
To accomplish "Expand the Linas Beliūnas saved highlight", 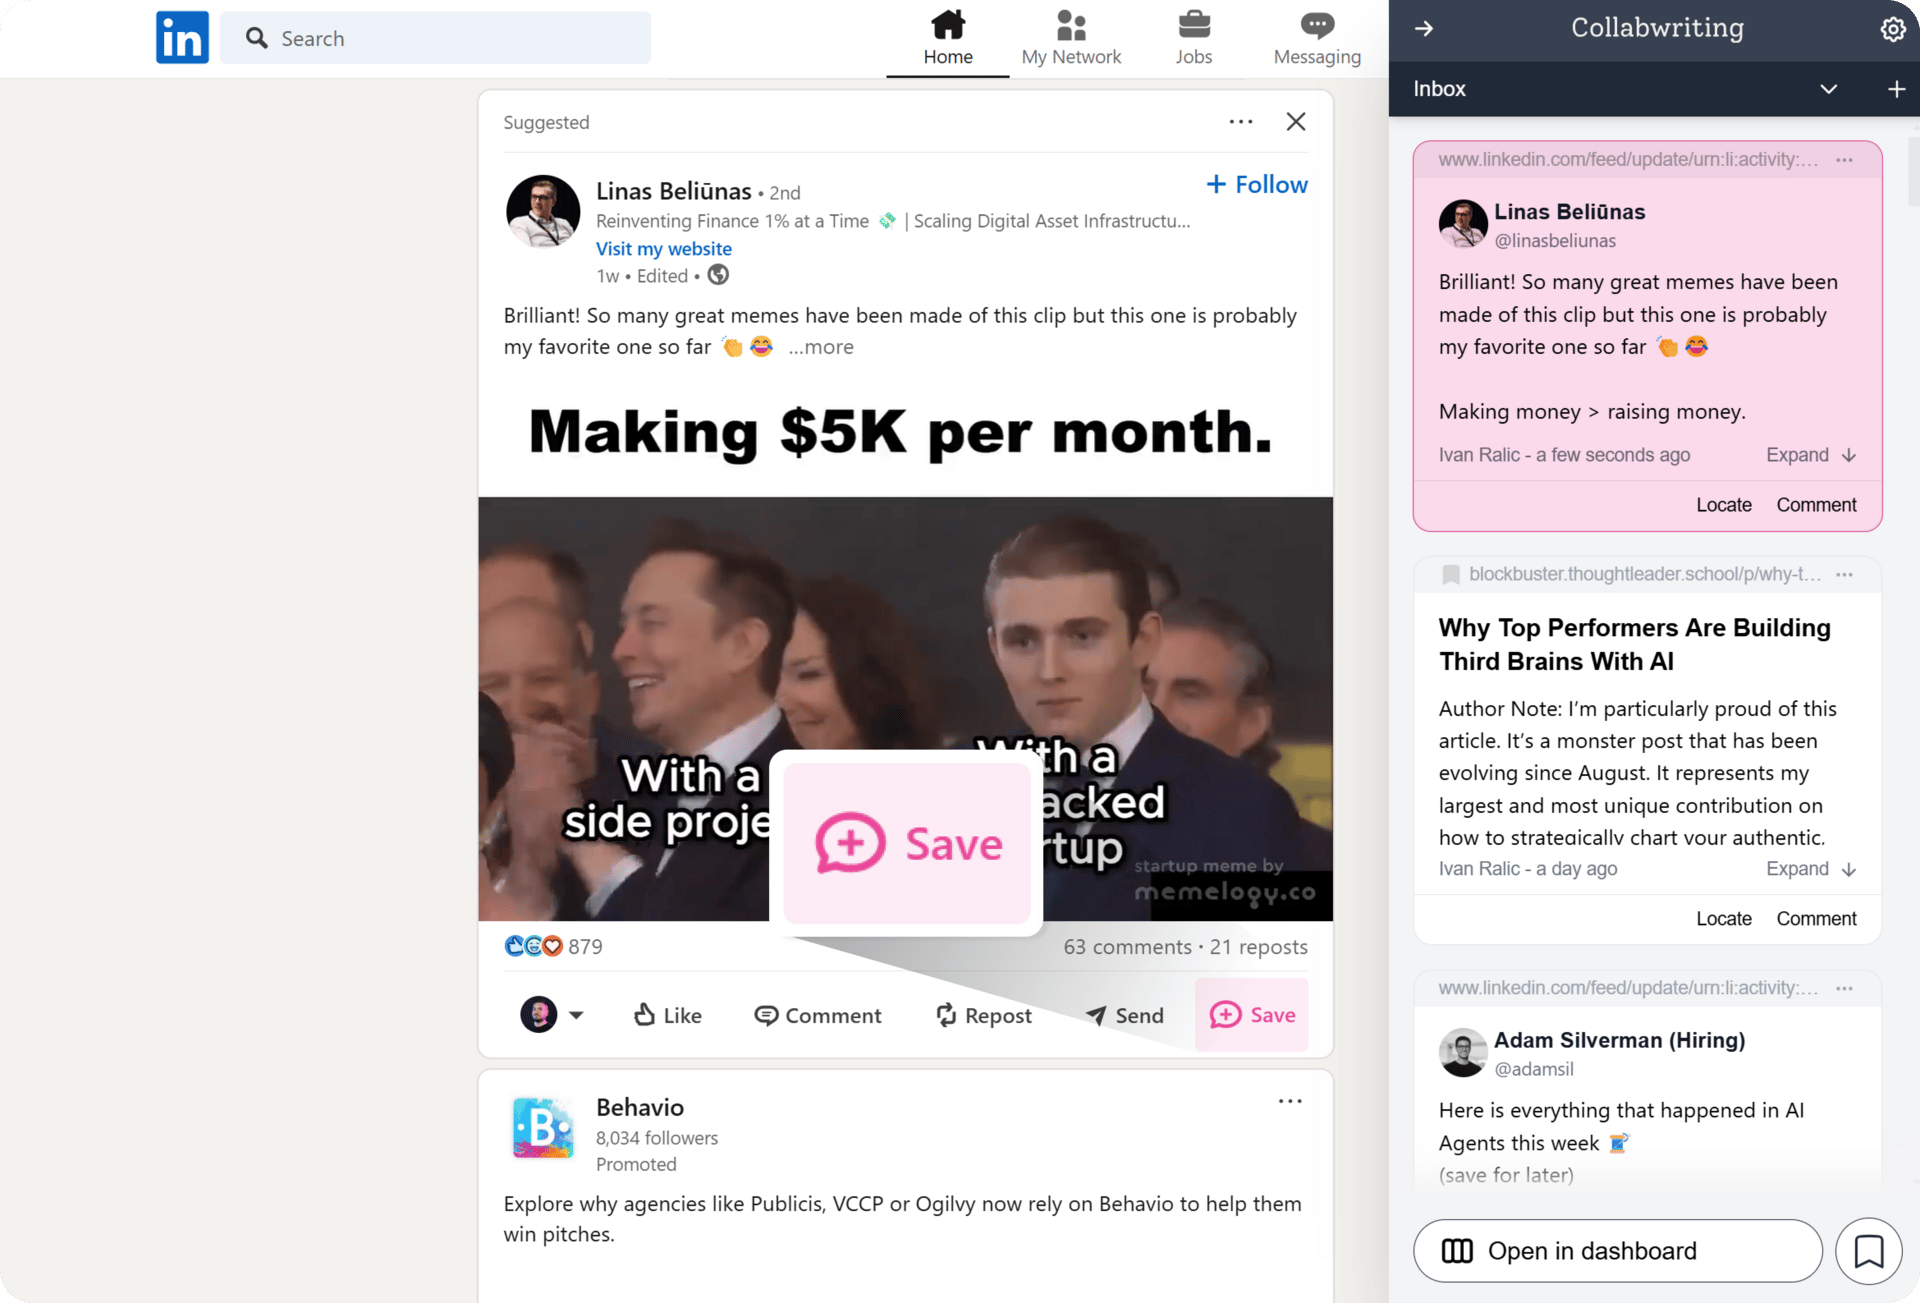I will (x=1810, y=455).
